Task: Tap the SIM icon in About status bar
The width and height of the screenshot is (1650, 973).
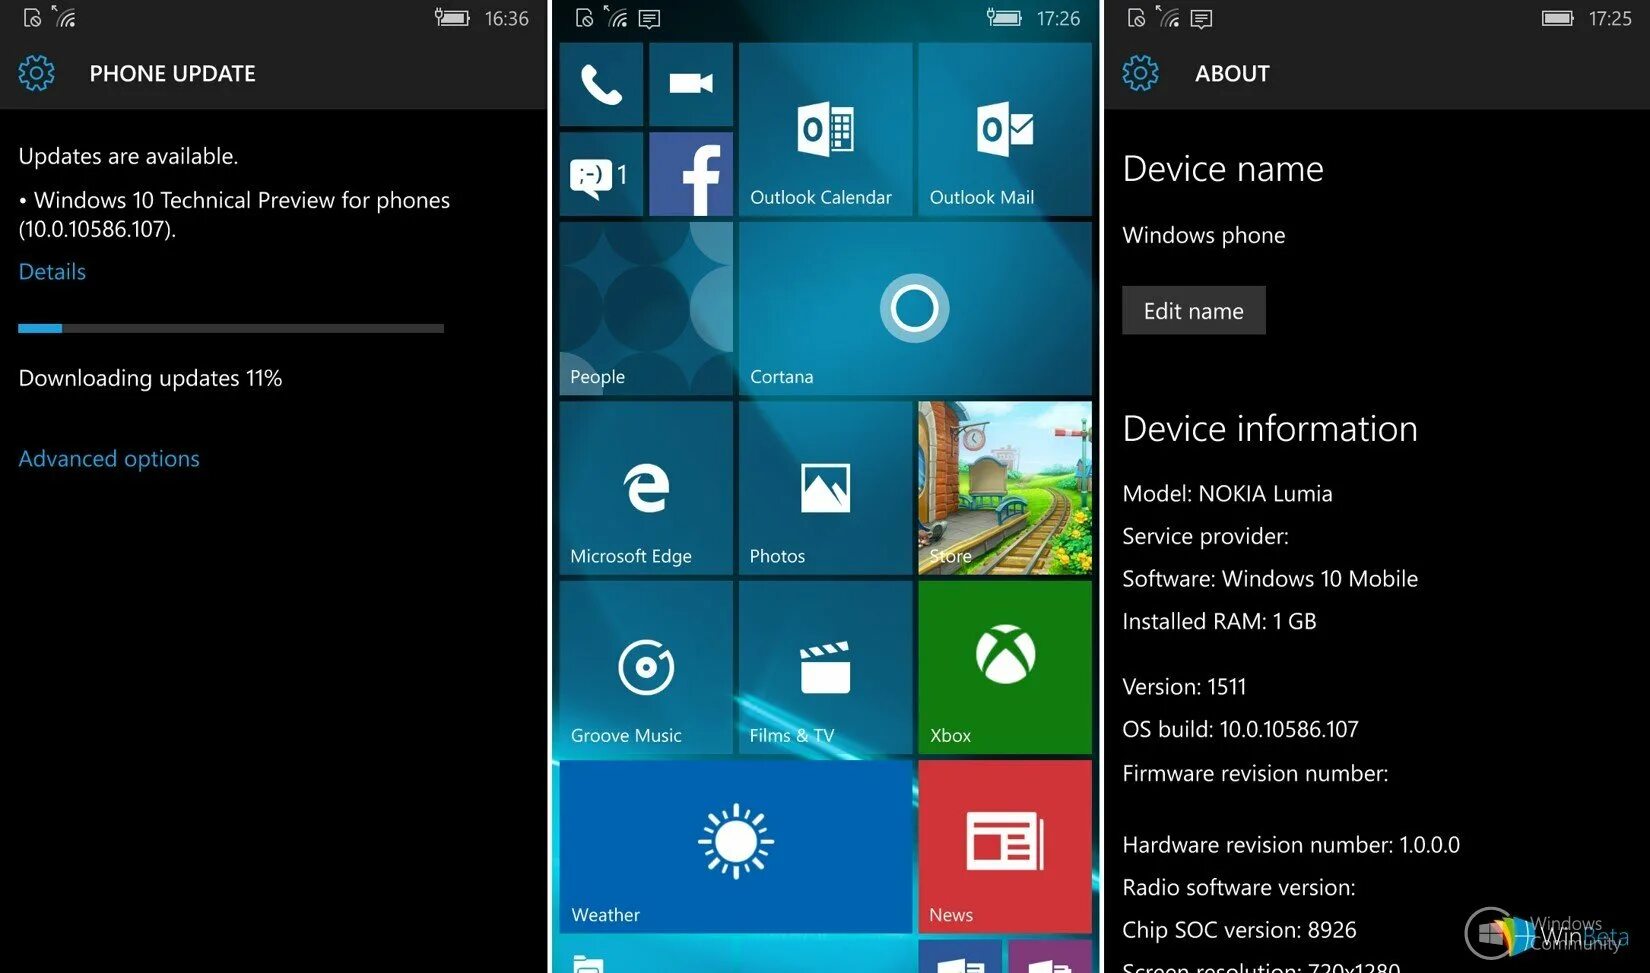Action: click(x=1136, y=18)
